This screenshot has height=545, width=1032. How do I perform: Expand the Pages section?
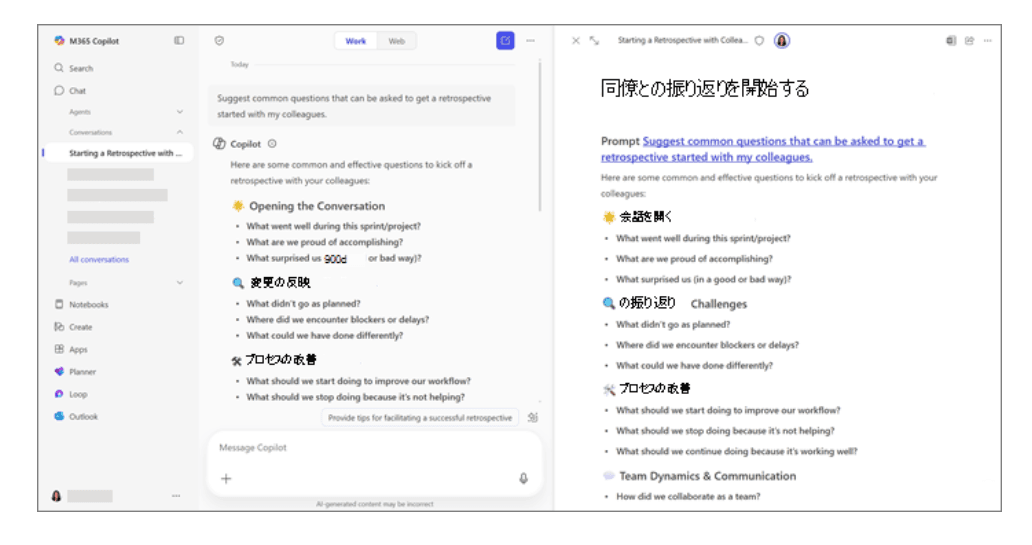(180, 283)
